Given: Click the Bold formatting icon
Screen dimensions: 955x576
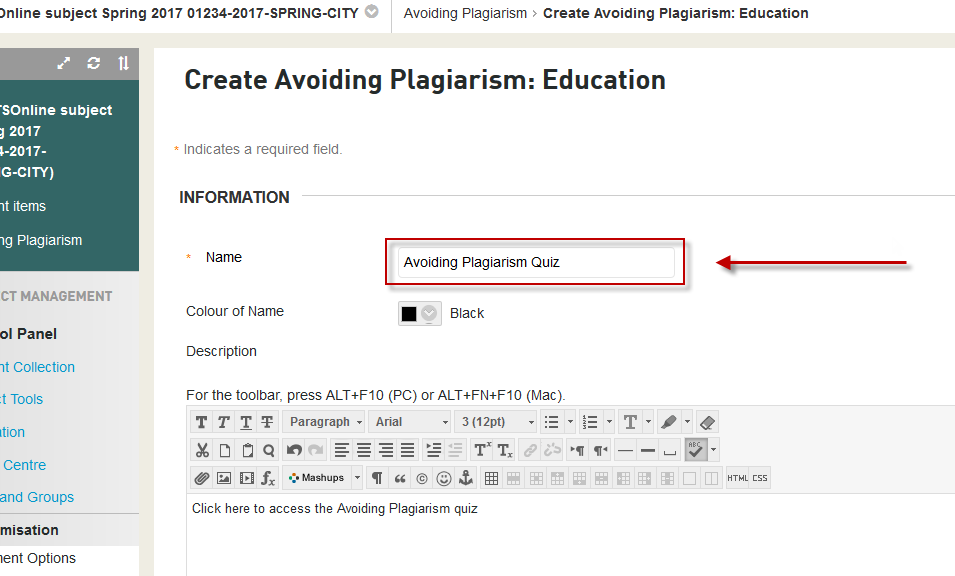Looking at the screenshot, I should (202, 422).
